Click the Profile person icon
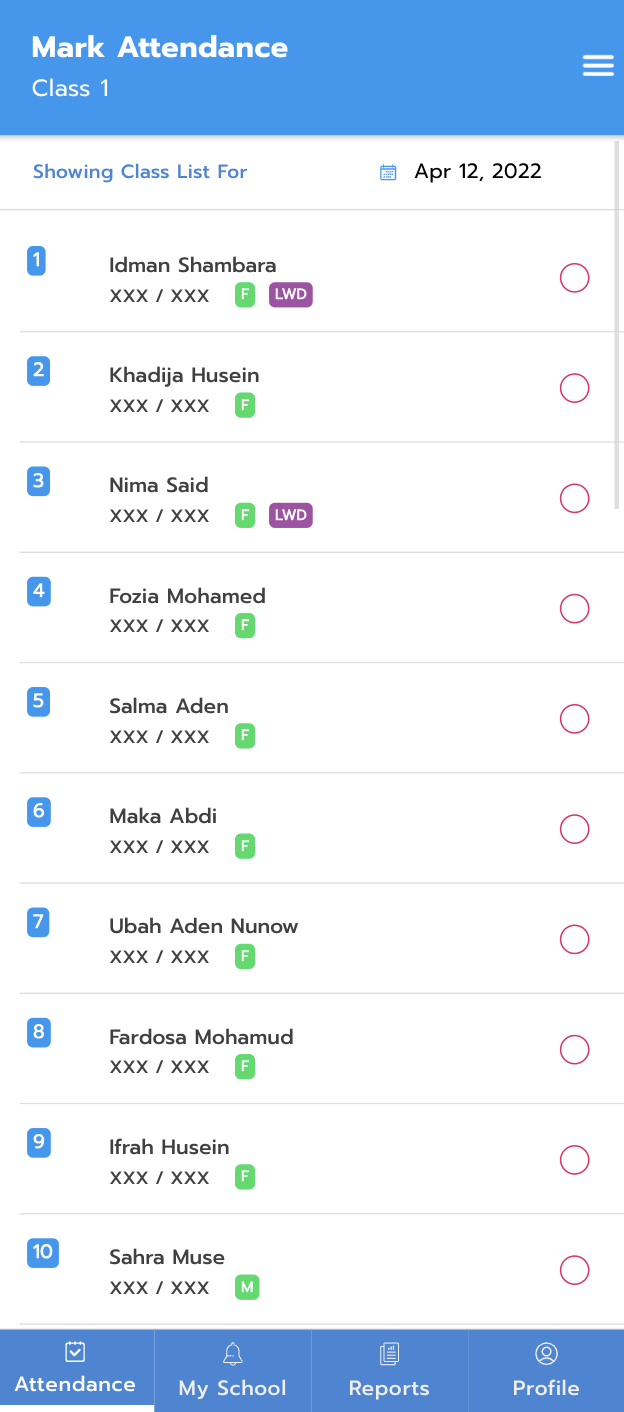The image size is (624, 1412). (546, 1354)
